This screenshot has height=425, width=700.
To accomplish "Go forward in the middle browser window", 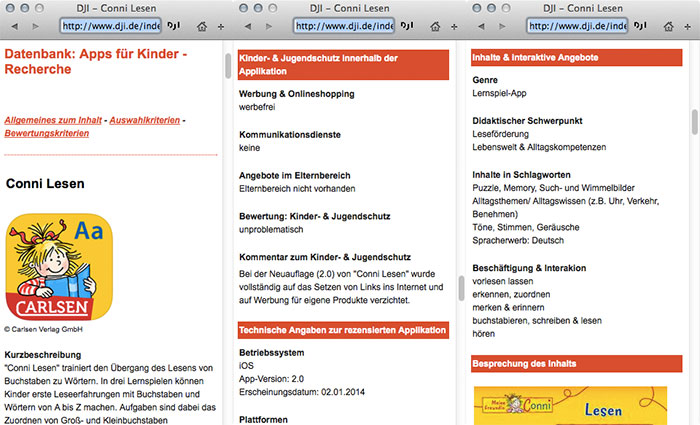I will click(269, 26).
